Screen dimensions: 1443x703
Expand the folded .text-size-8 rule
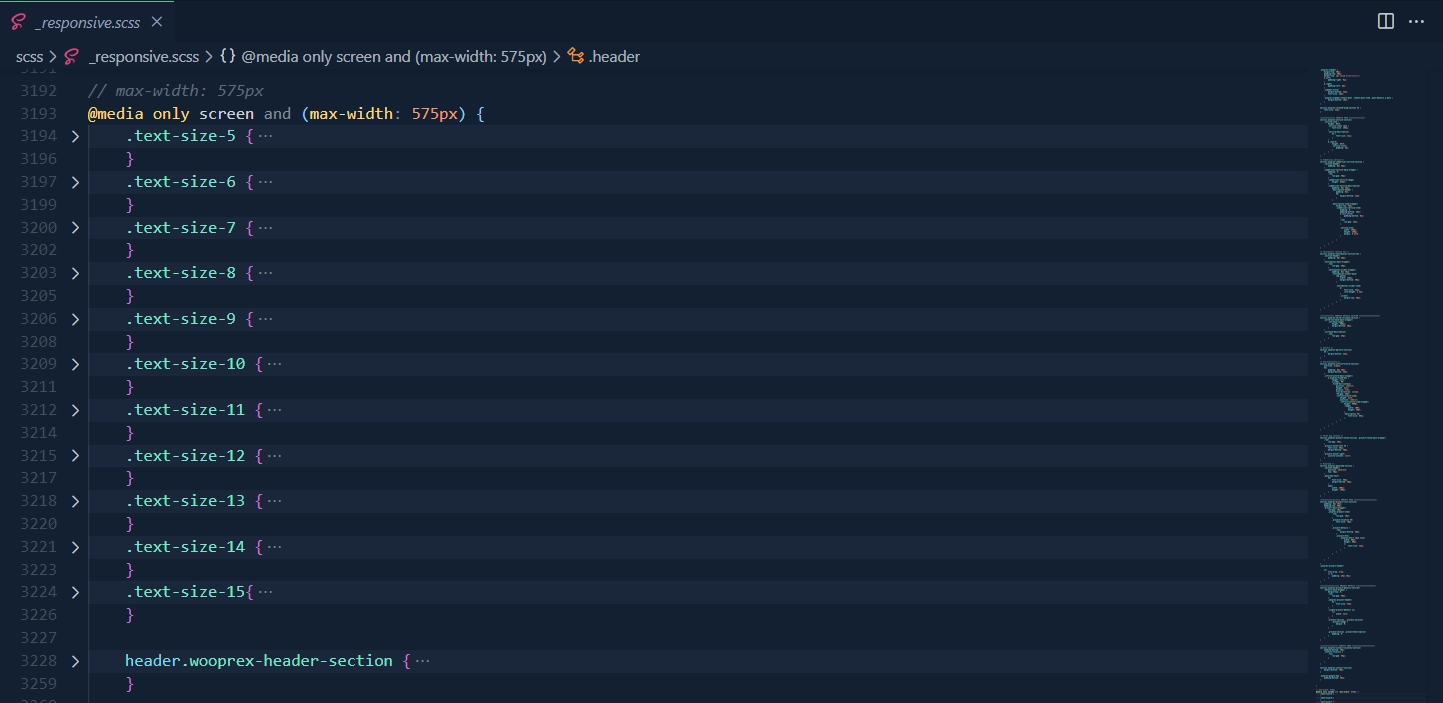pos(75,273)
